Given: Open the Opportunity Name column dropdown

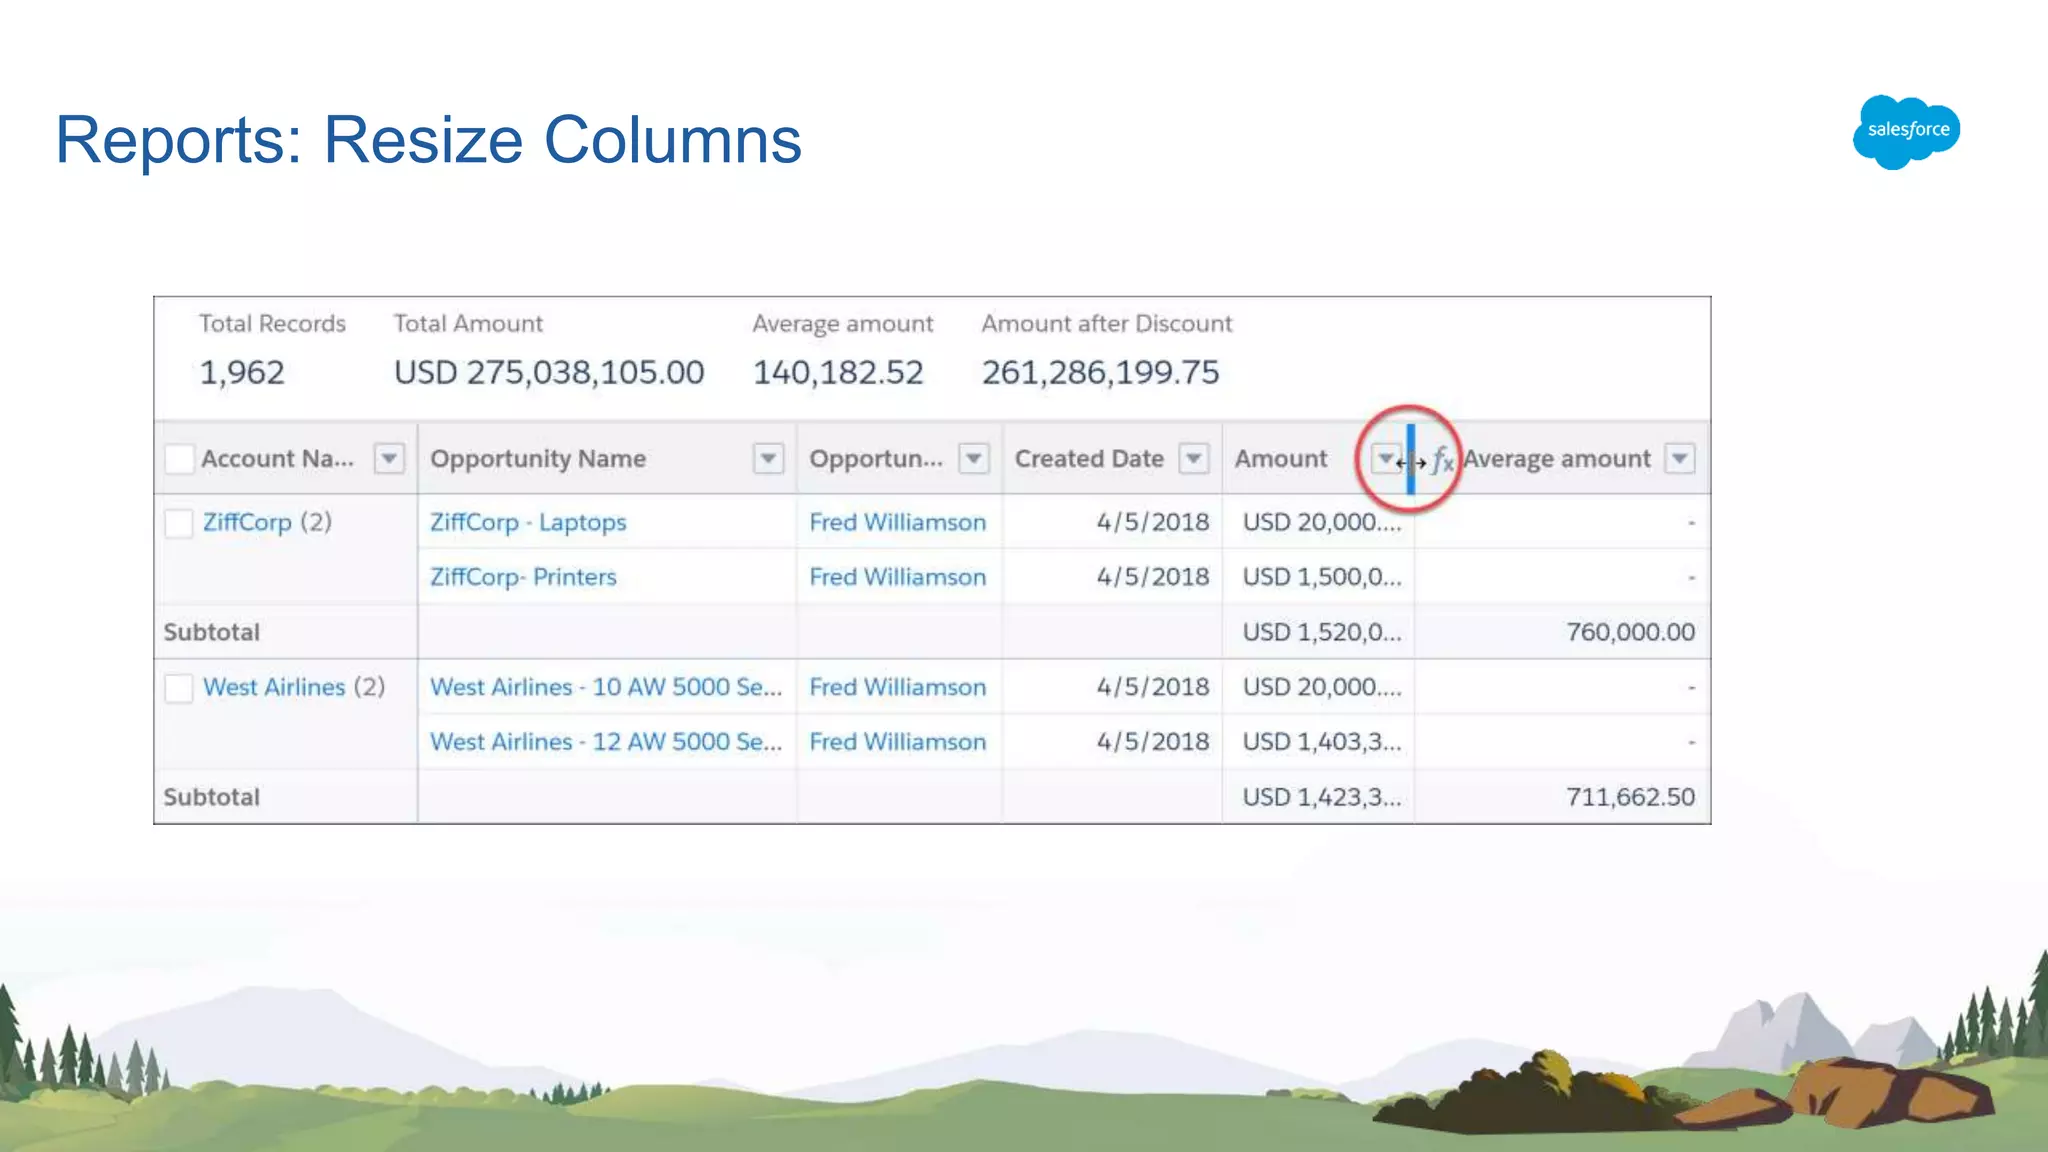Looking at the screenshot, I should [x=768, y=459].
